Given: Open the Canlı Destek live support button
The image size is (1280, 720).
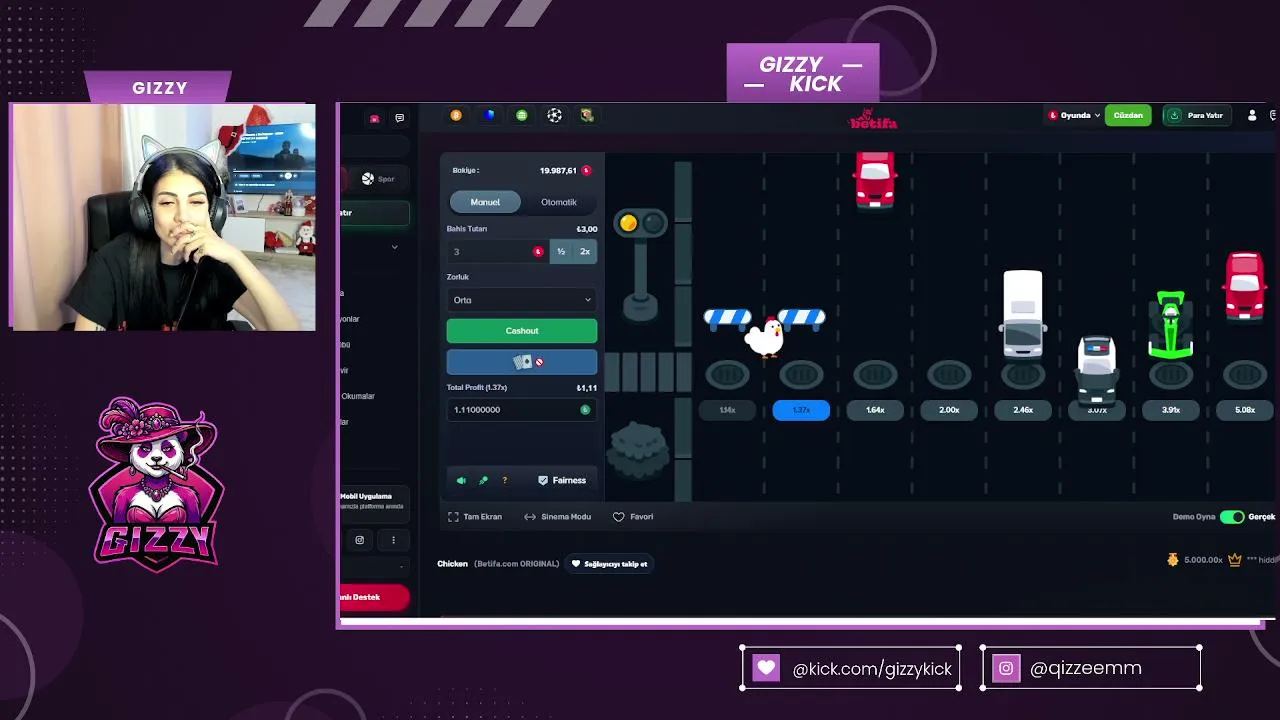Looking at the screenshot, I should point(374,597).
